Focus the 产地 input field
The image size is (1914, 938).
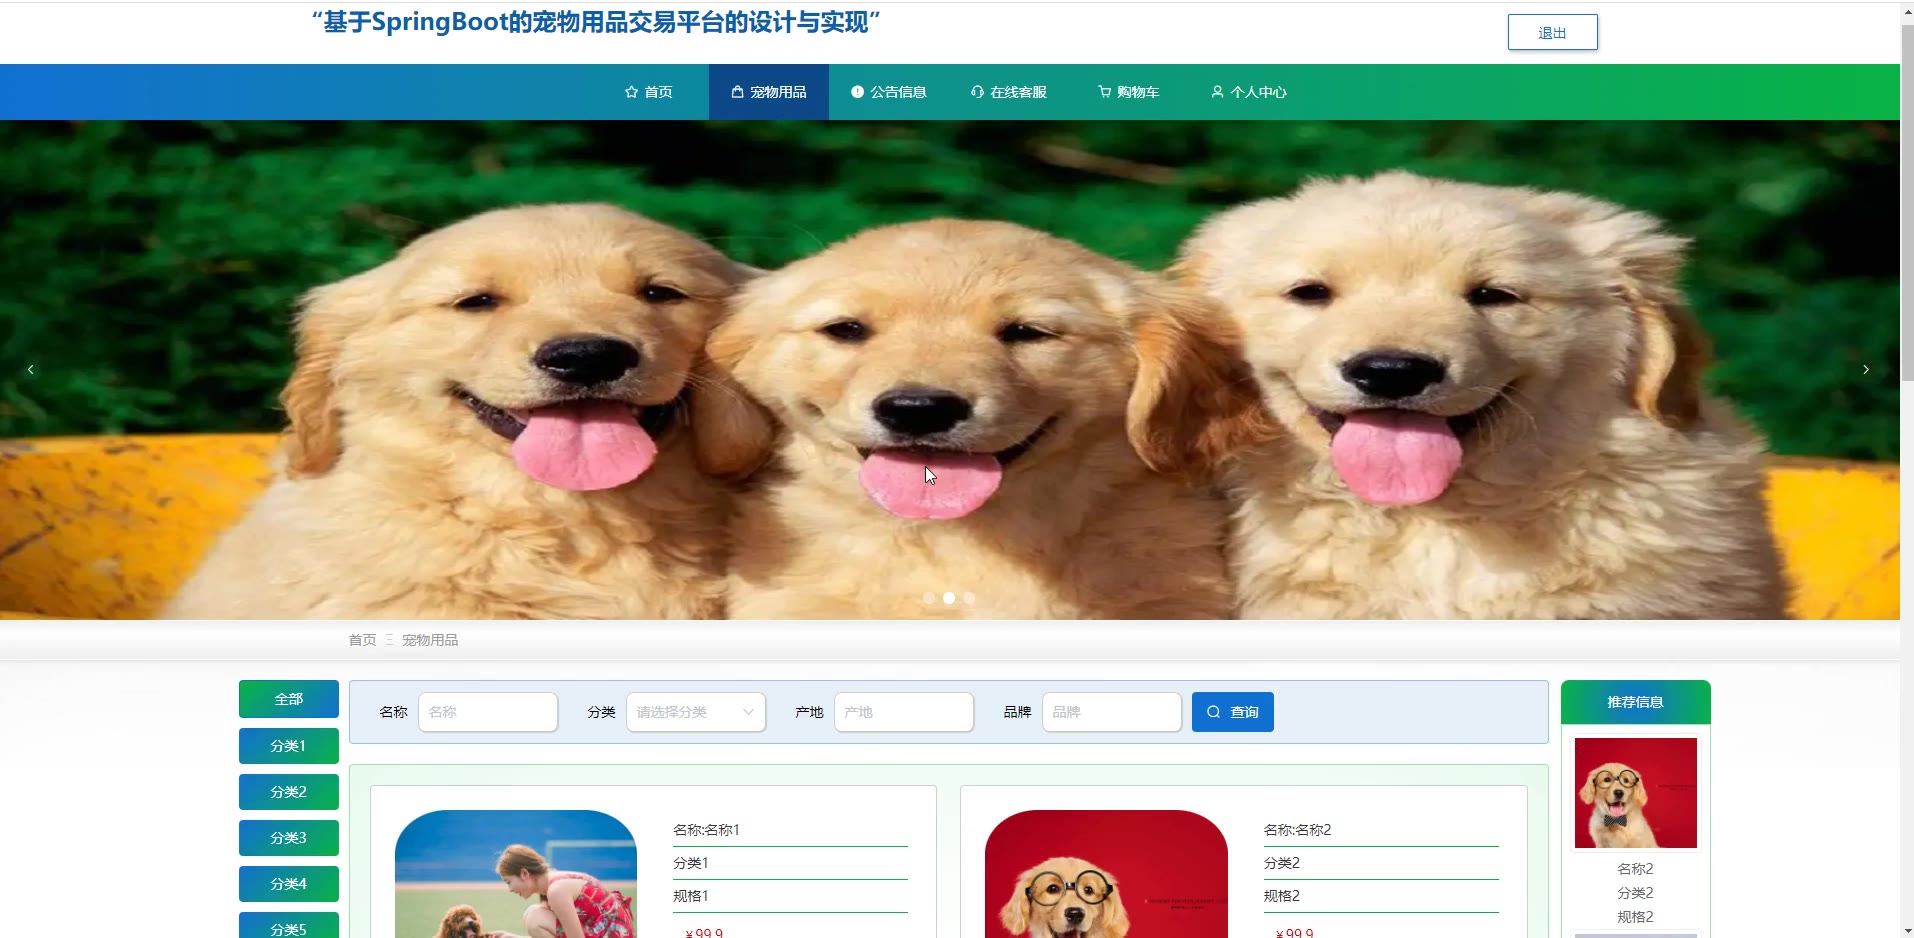click(904, 712)
